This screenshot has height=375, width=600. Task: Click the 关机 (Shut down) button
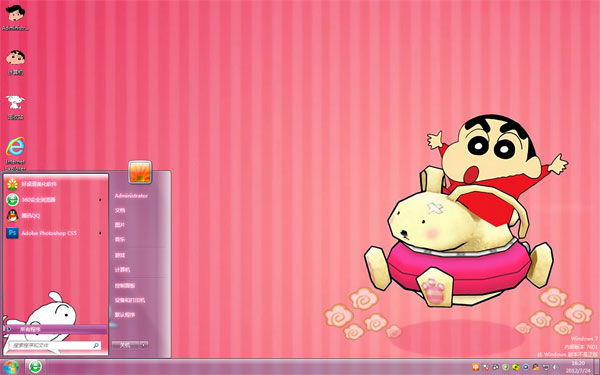pyautogui.click(x=125, y=345)
